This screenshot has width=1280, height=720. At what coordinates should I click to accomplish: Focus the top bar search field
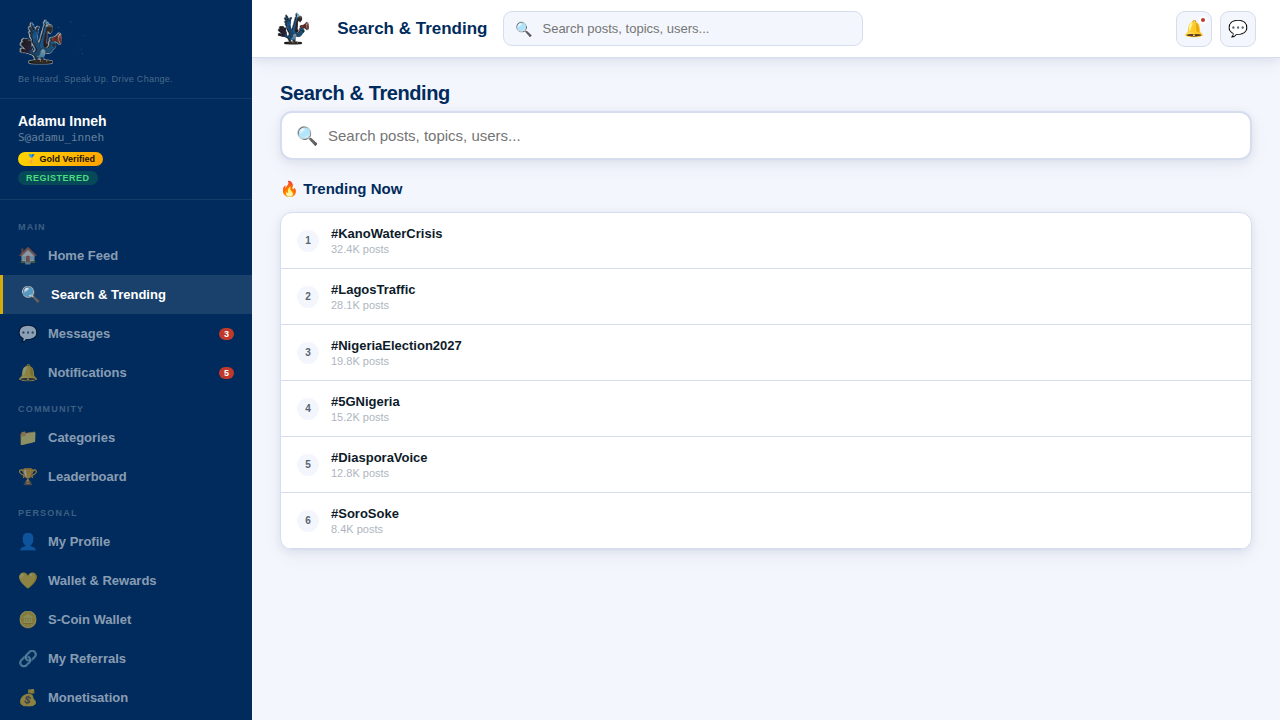point(683,29)
